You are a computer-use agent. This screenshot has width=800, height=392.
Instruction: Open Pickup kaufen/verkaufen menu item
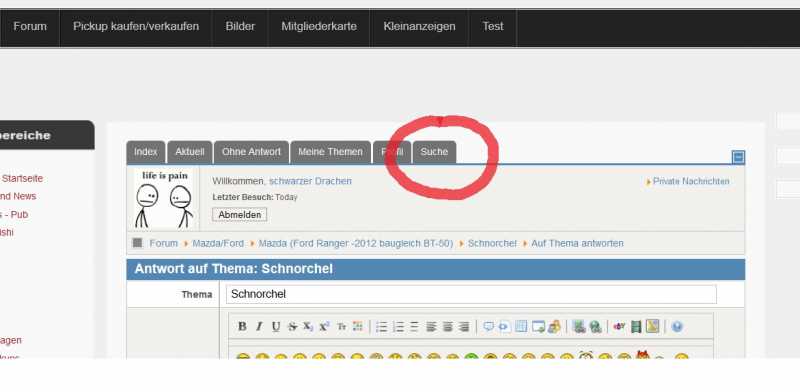pos(136,27)
